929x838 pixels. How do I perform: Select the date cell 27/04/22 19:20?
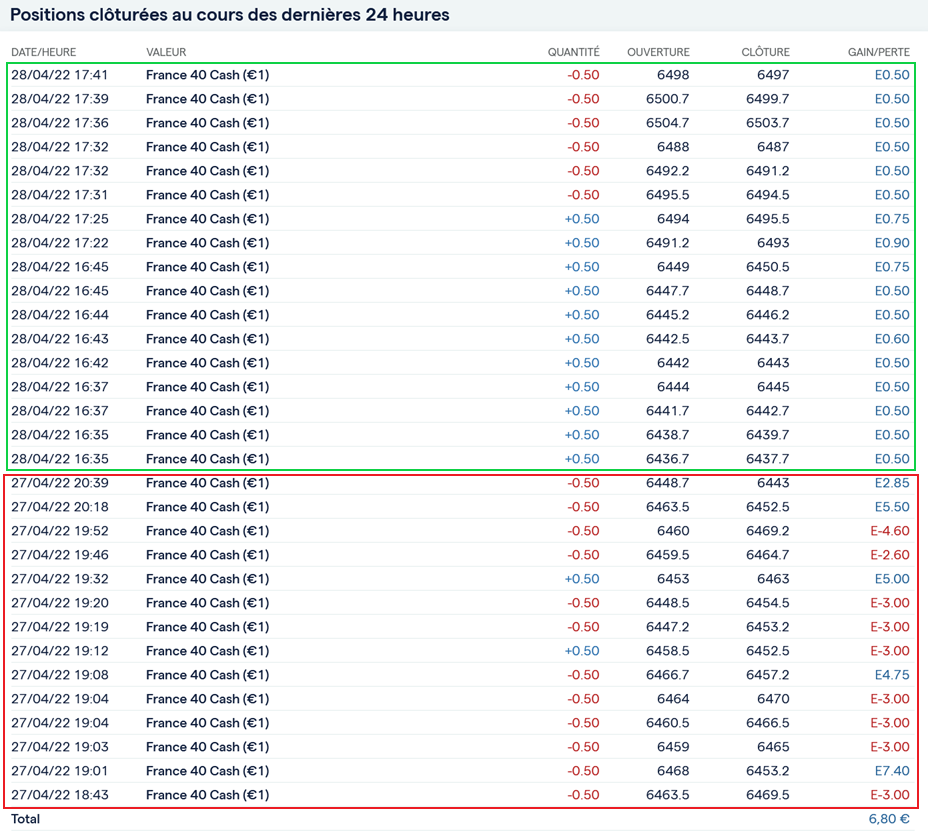click(60, 603)
